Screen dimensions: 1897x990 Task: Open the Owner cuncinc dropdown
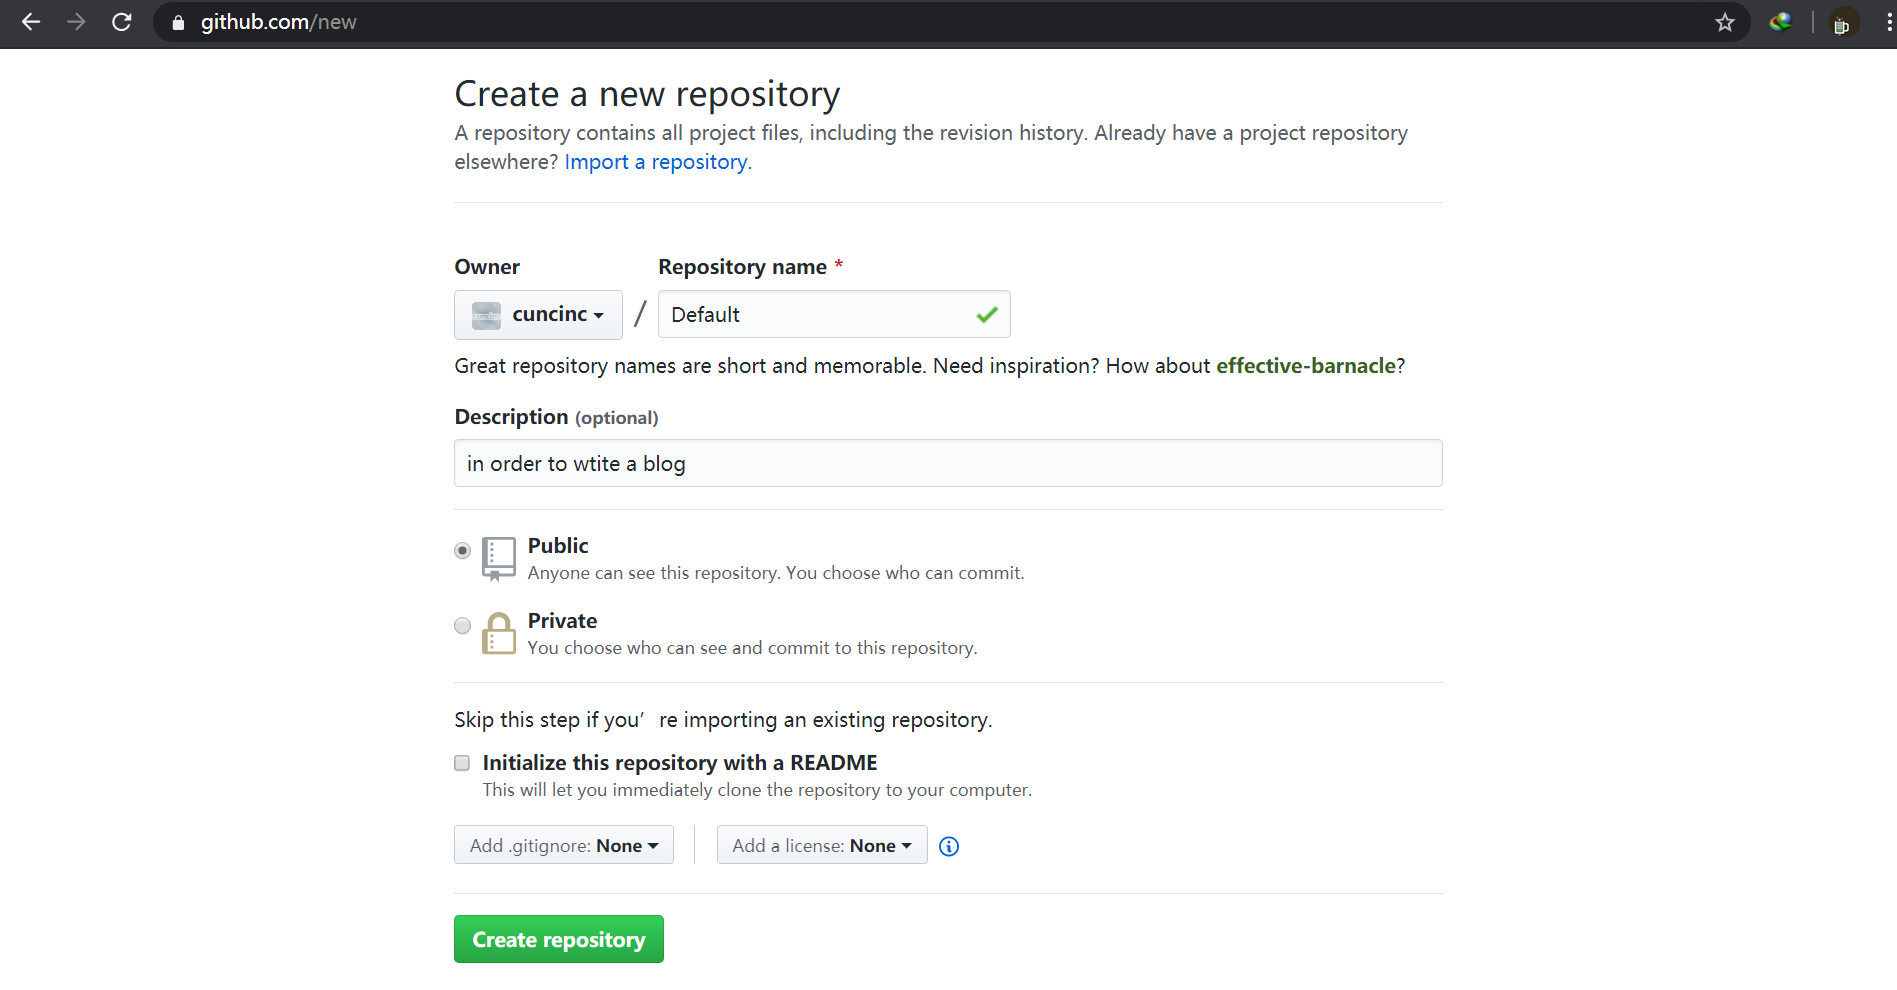pyautogui.click(x=538, y=315)
